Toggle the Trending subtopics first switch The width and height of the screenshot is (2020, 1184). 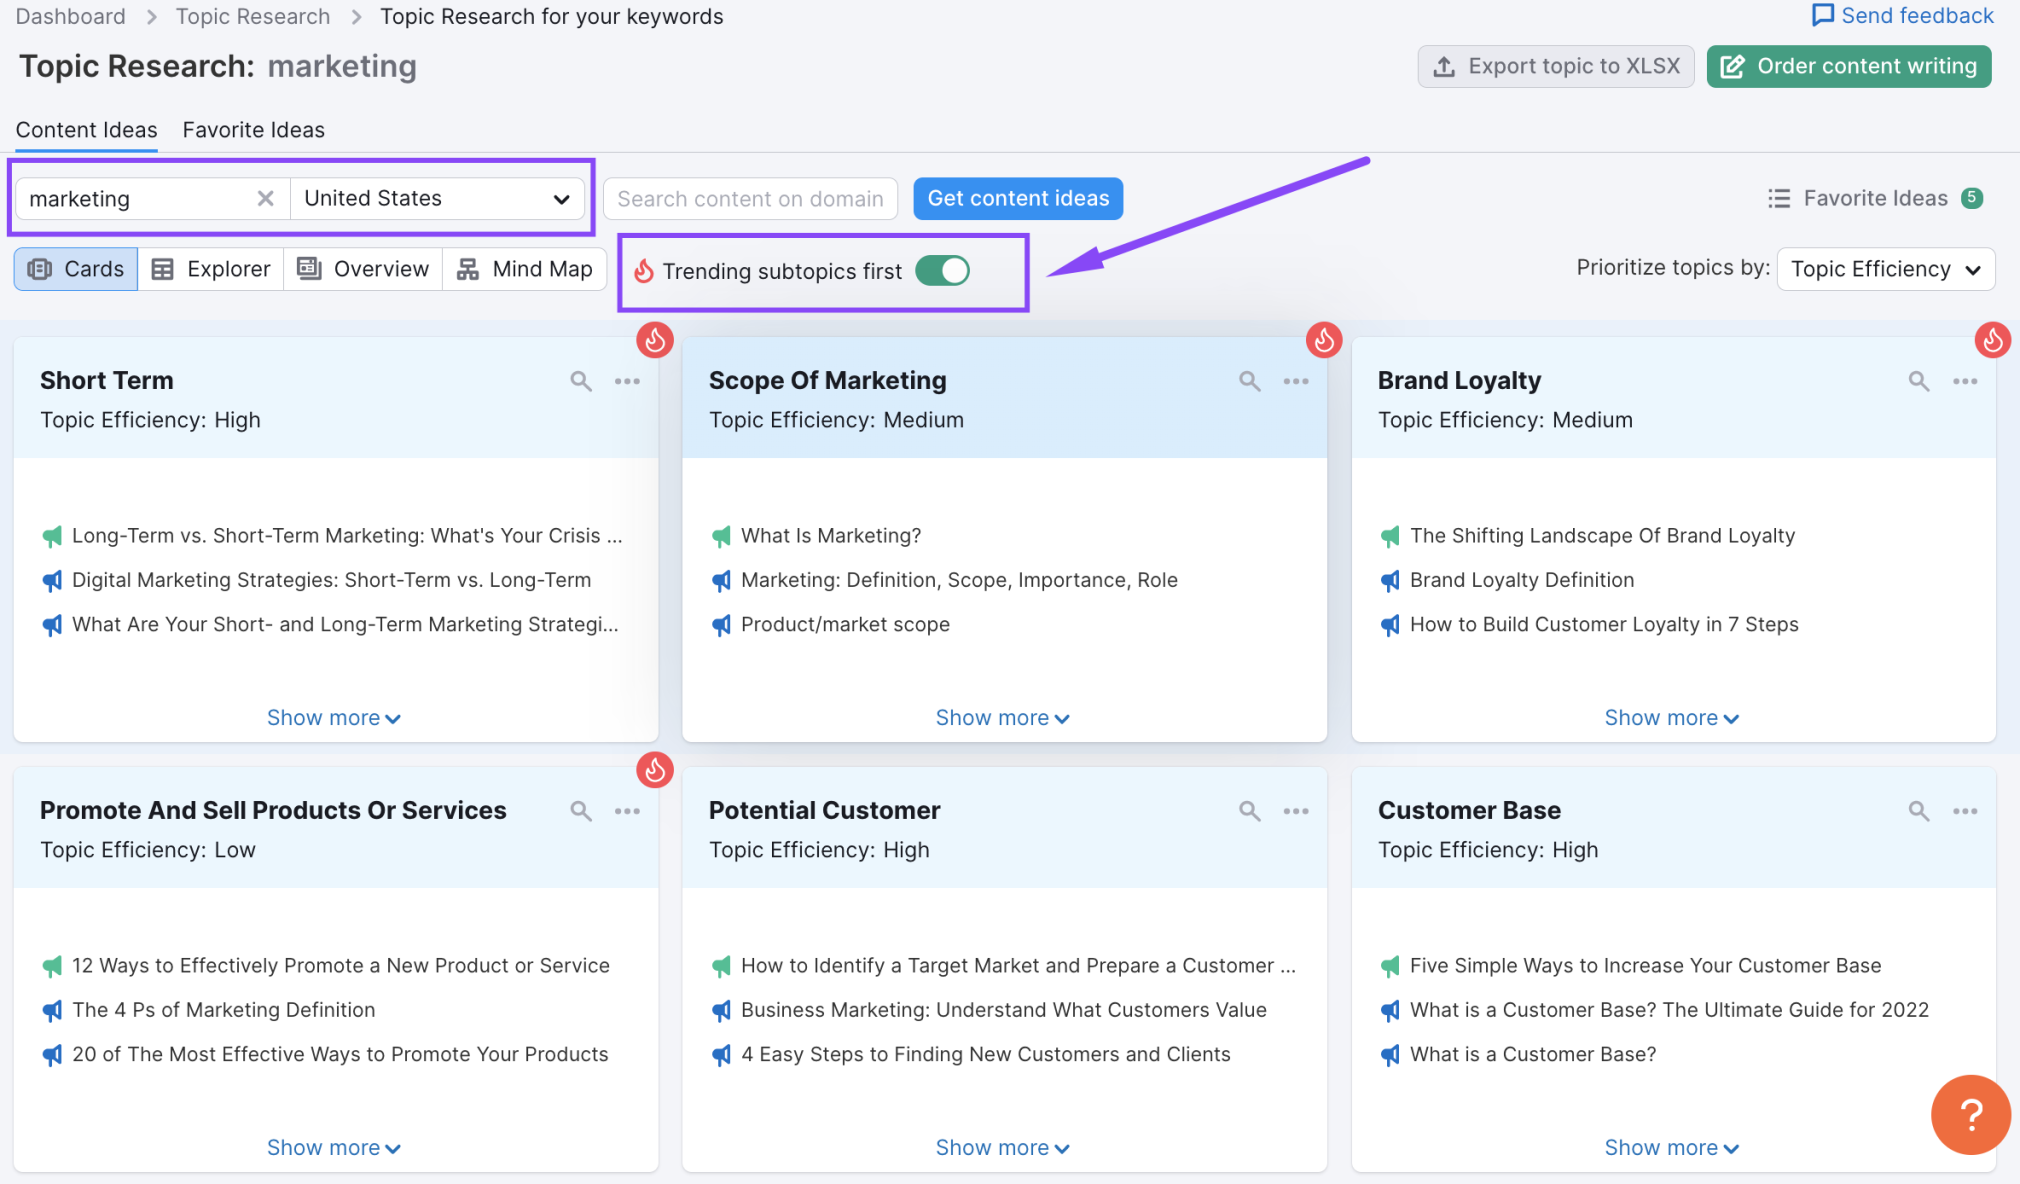[x=943, y=269]
